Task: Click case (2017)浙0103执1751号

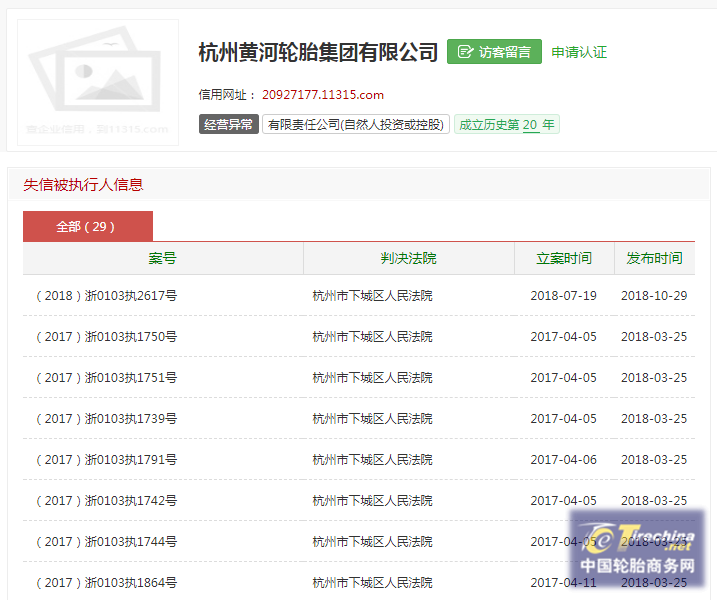Action: click(x=106, y=378)
